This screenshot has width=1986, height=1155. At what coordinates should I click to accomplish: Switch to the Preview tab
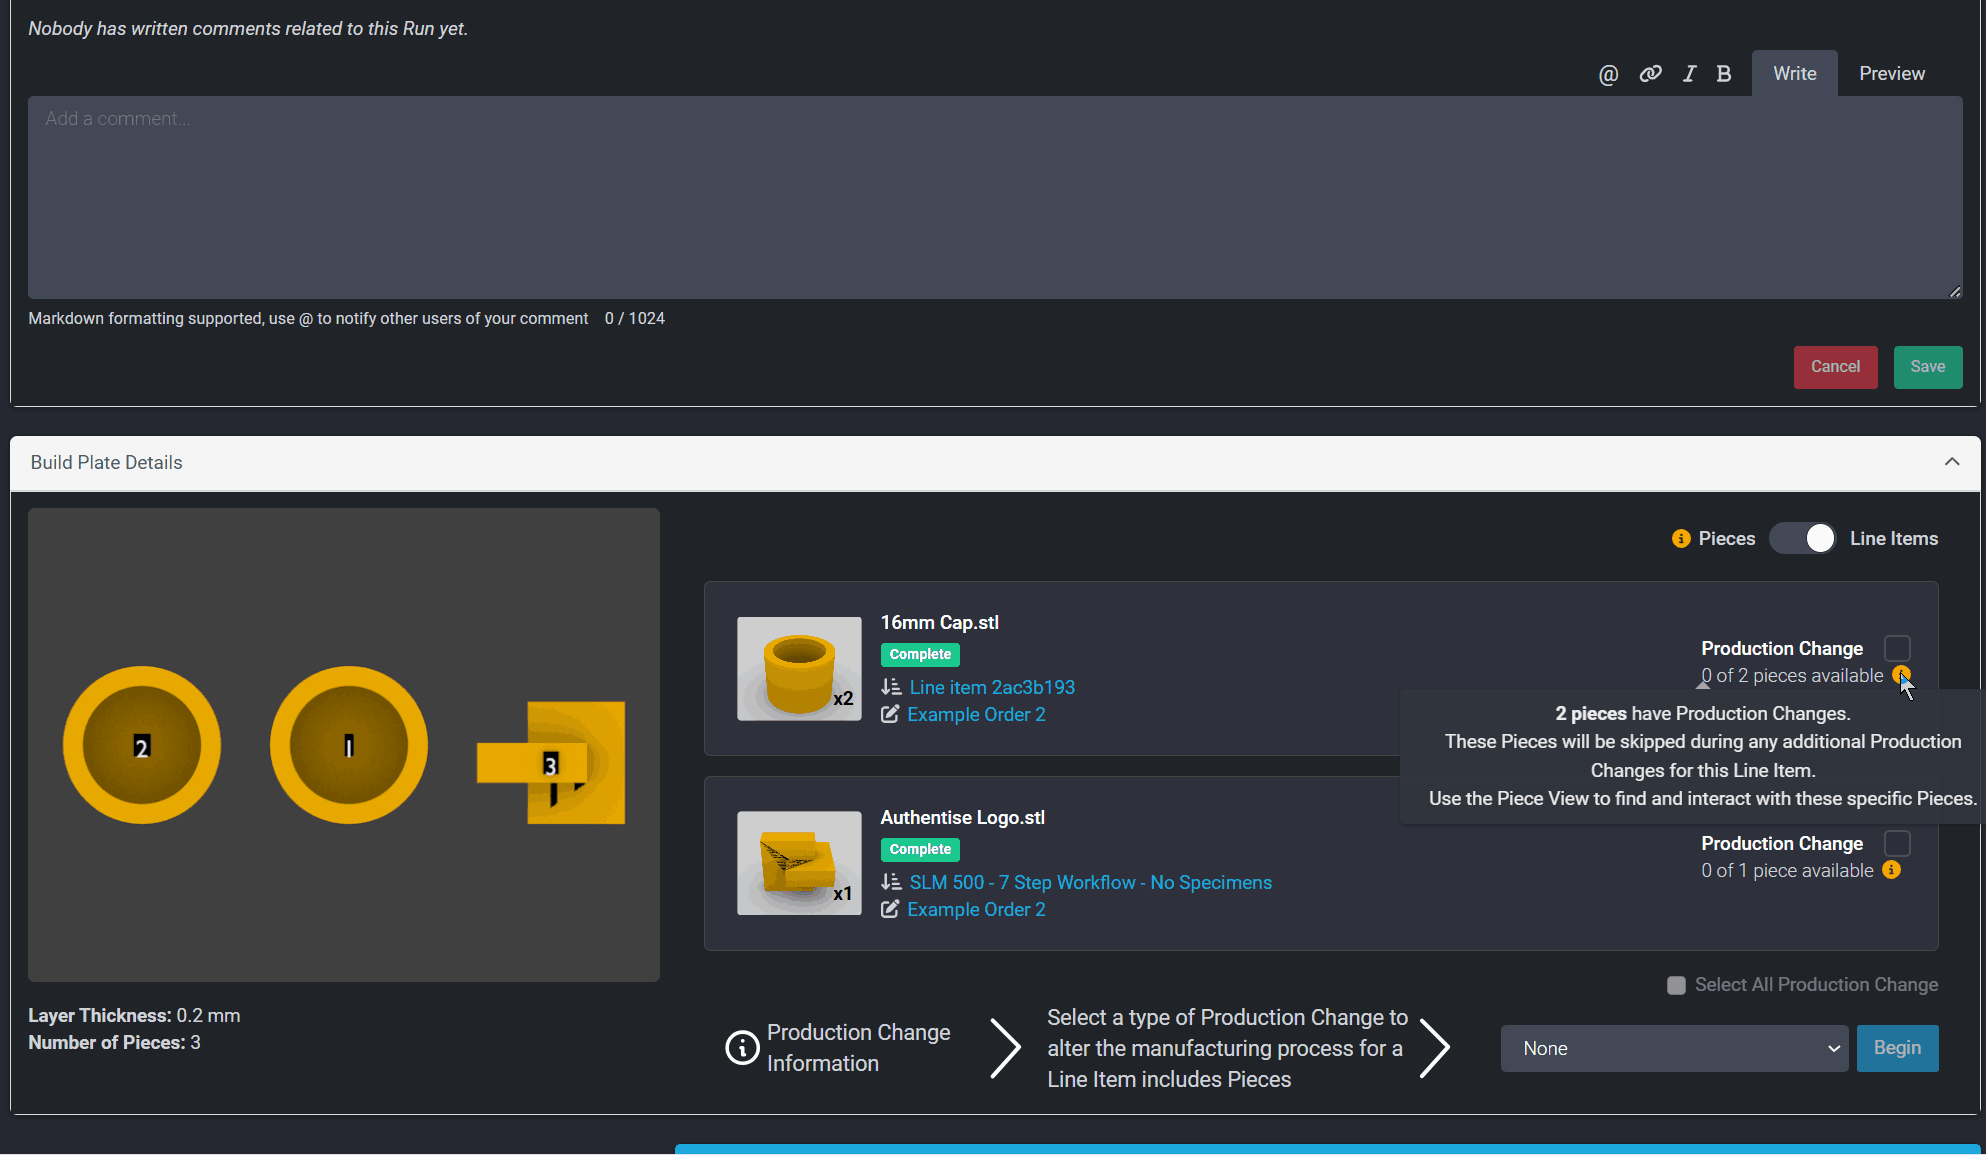point(1891,74)
